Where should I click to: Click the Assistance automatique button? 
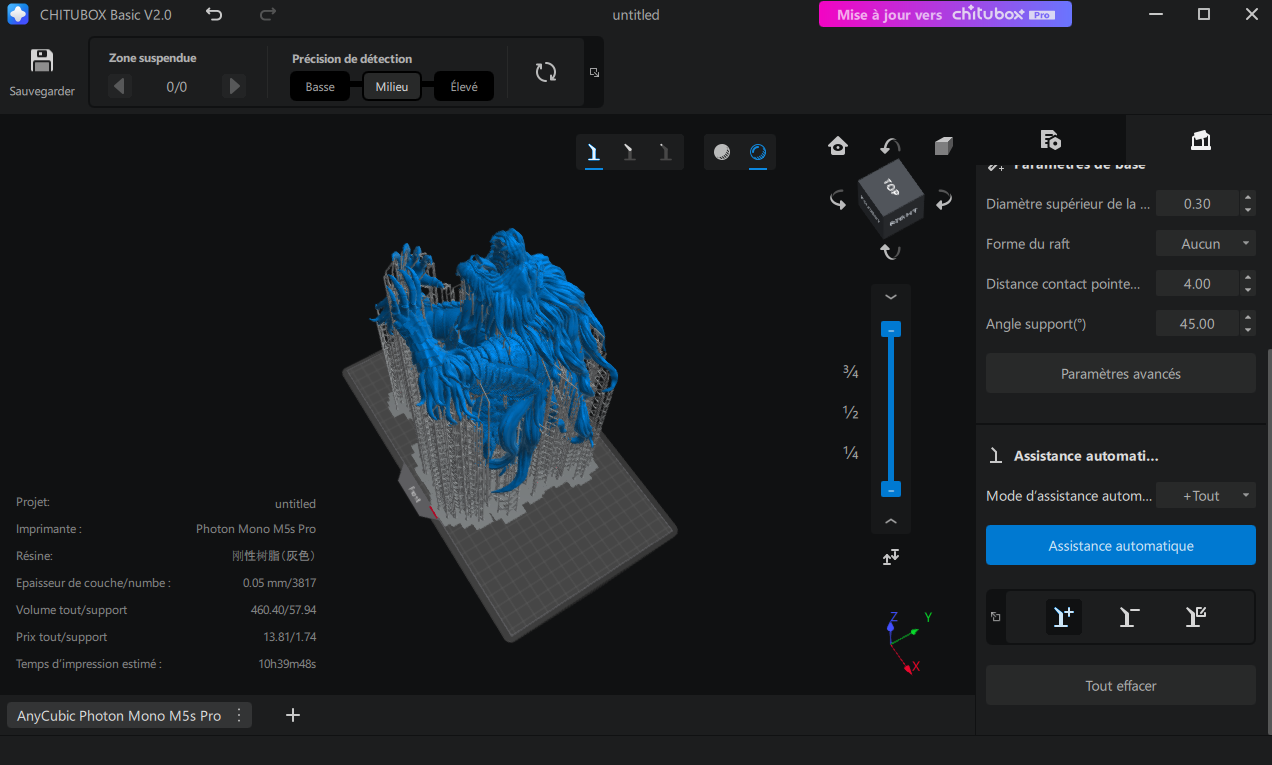pyautogui.click(x=1120, y=546)
